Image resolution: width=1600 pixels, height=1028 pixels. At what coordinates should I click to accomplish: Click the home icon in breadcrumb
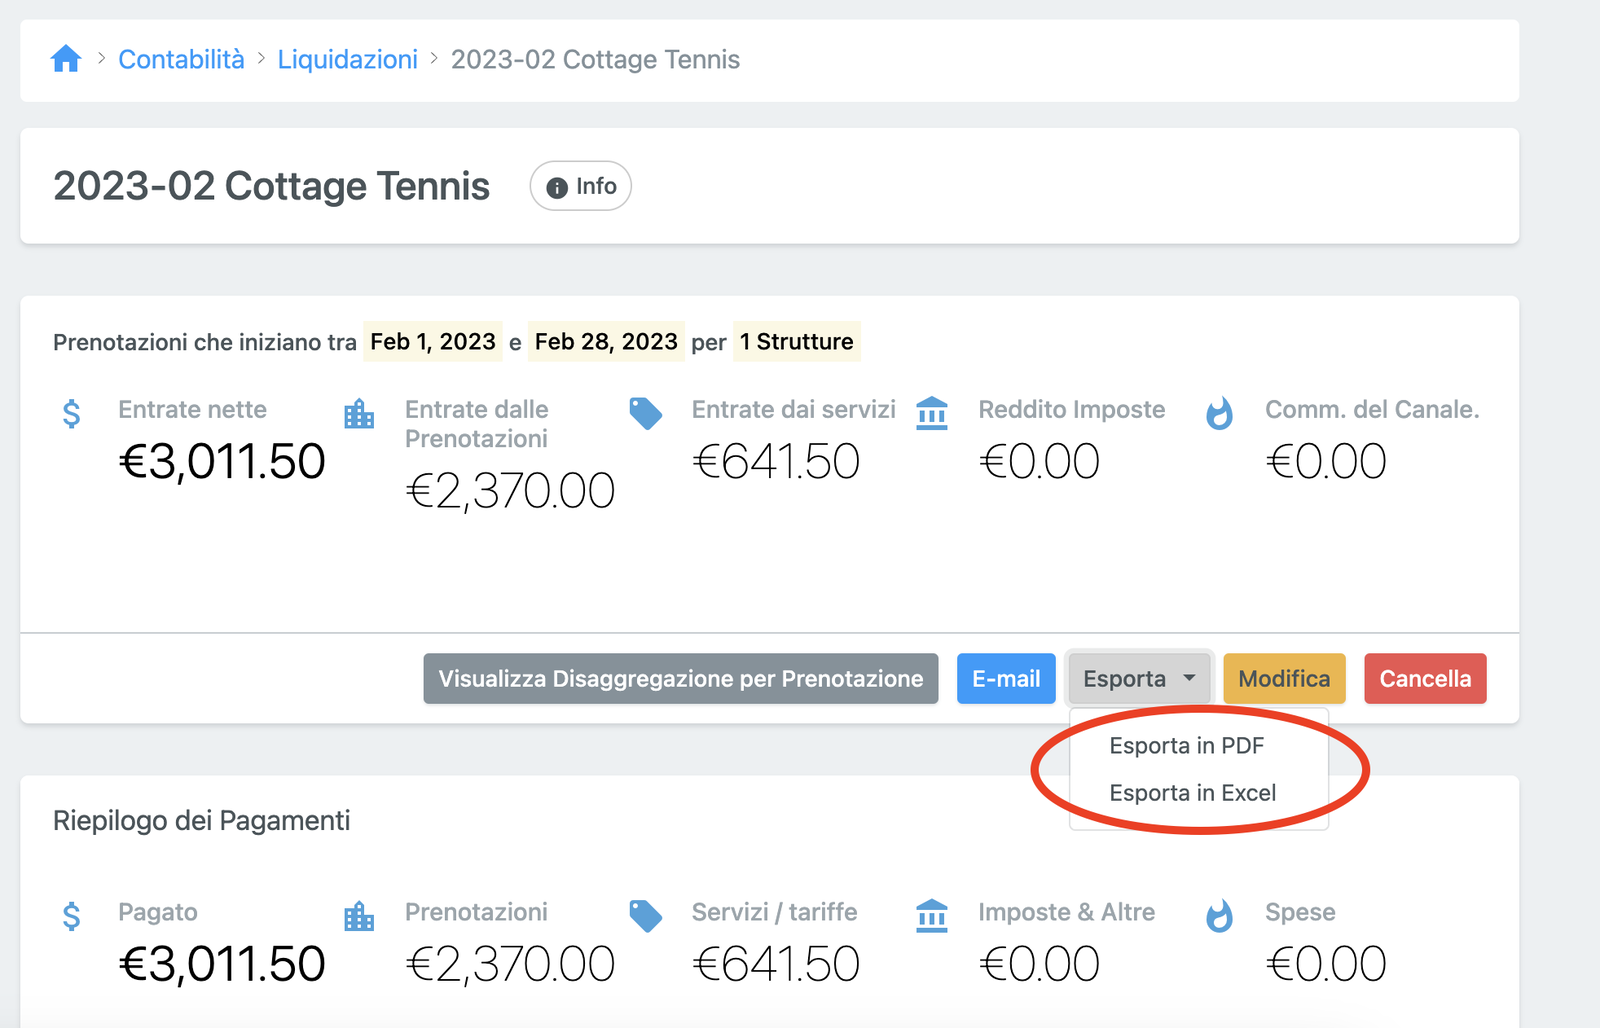pos(66,59)
